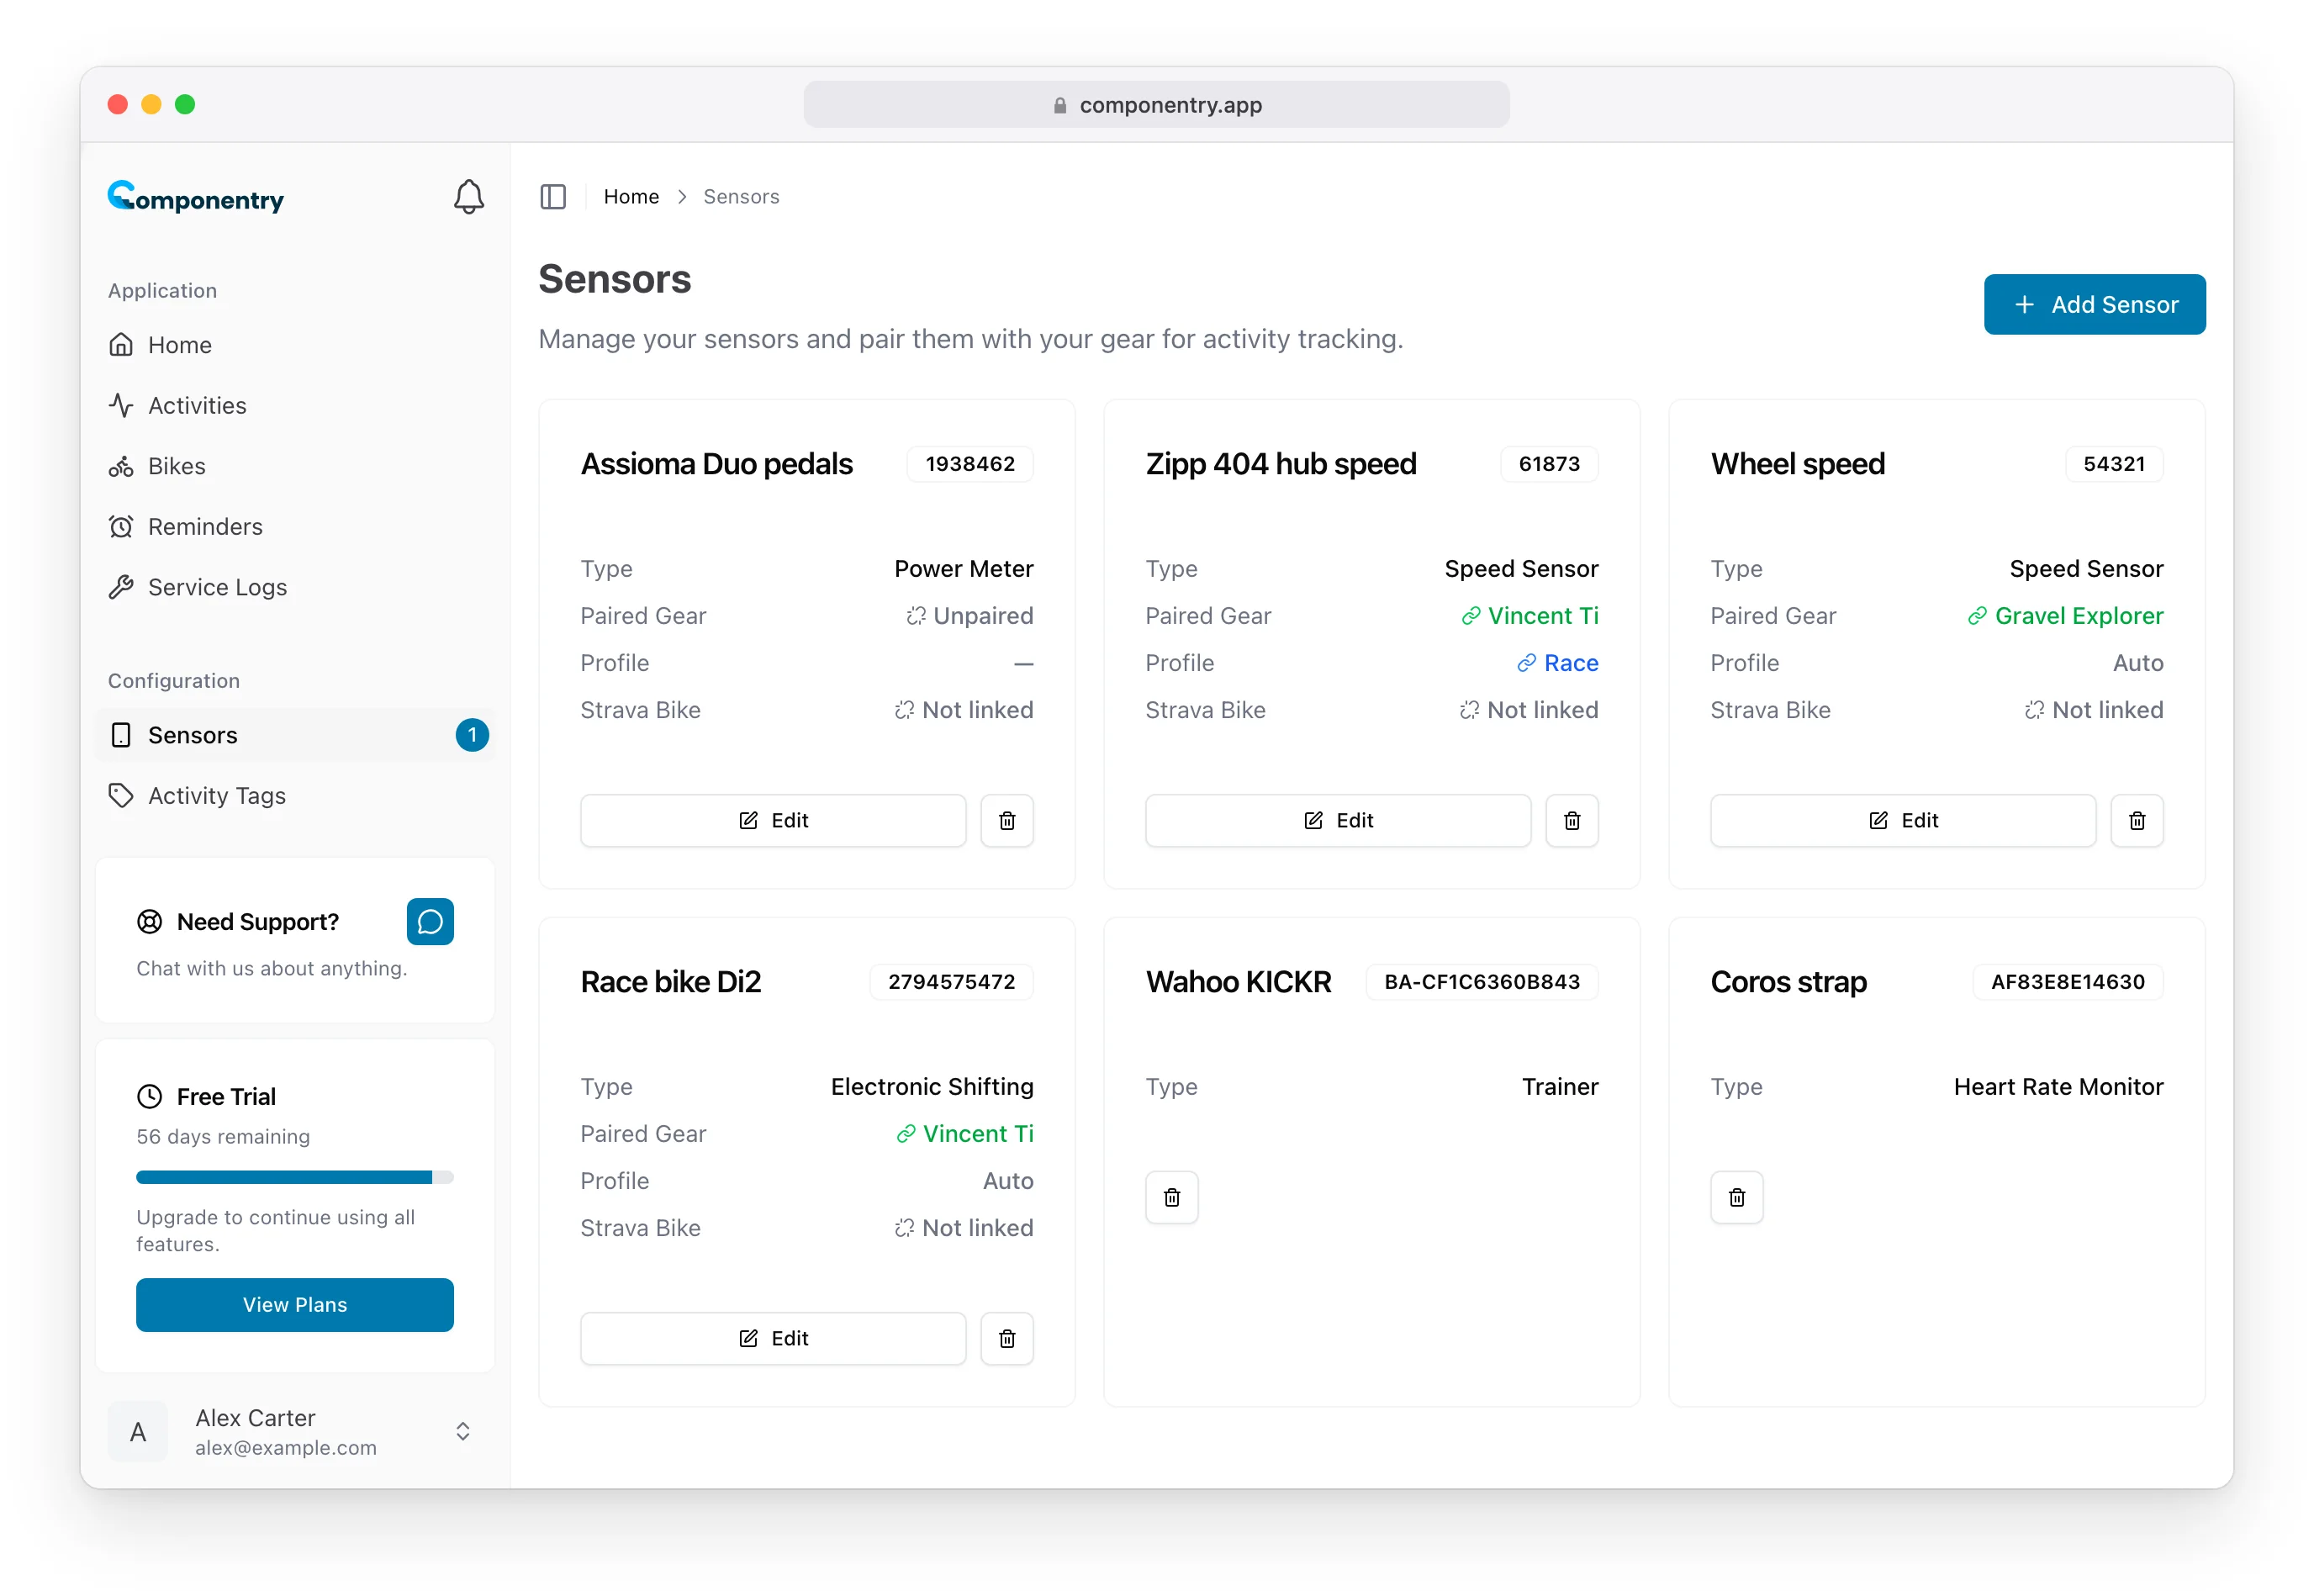Select Sensors in the Configuration section
Screen dimensions: 2314x1596
point(295,735)
